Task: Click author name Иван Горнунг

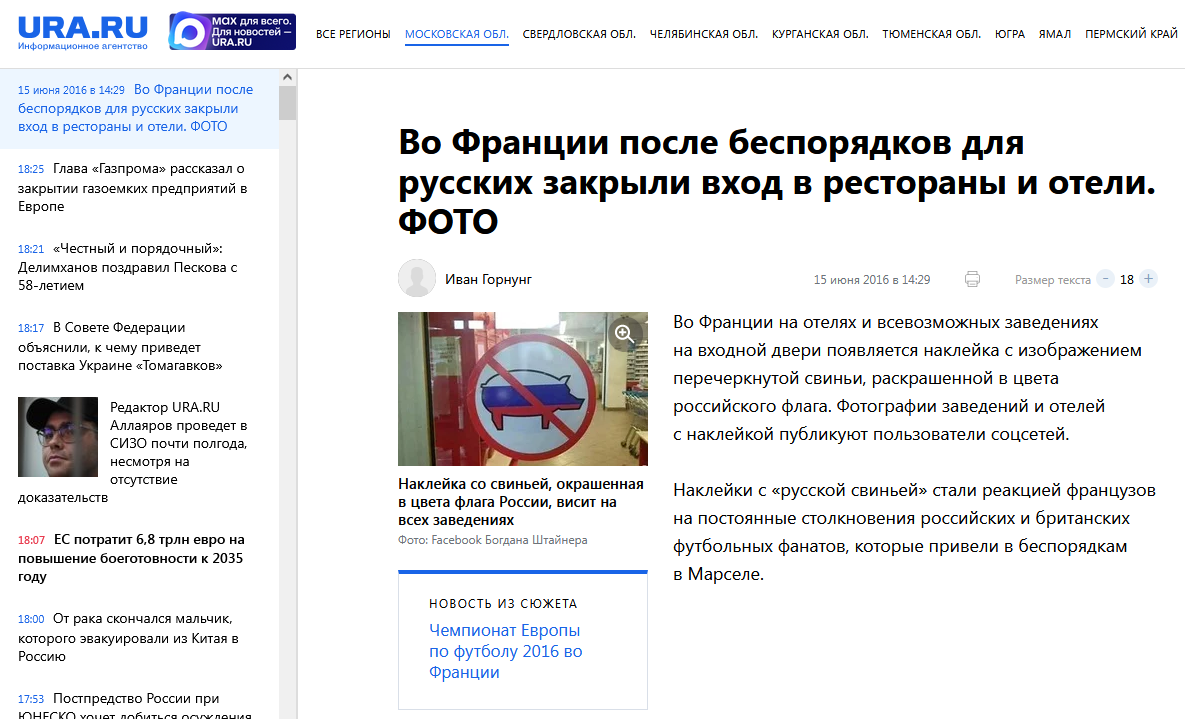Action: pos(488,279)
